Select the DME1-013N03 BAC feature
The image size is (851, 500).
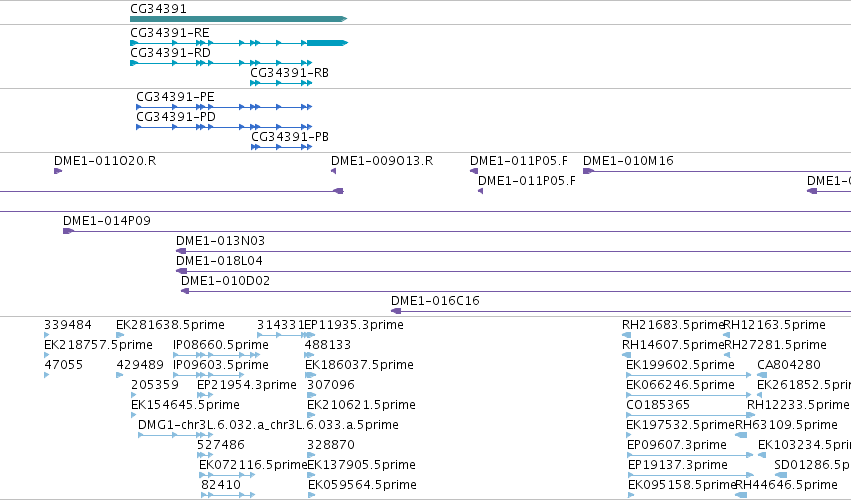pyautogui.click(x=513, y=251)
